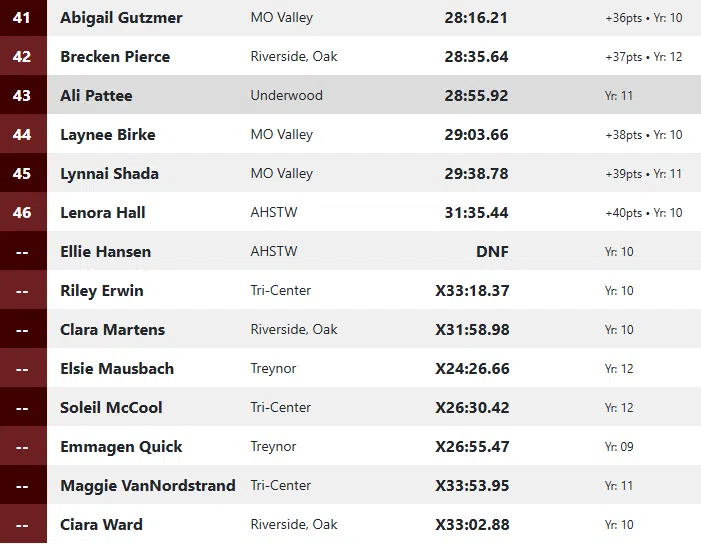The width and height of the screenshot is (701, 544).
Task: Click the 28:16.21 finish time
Action: 476,18
